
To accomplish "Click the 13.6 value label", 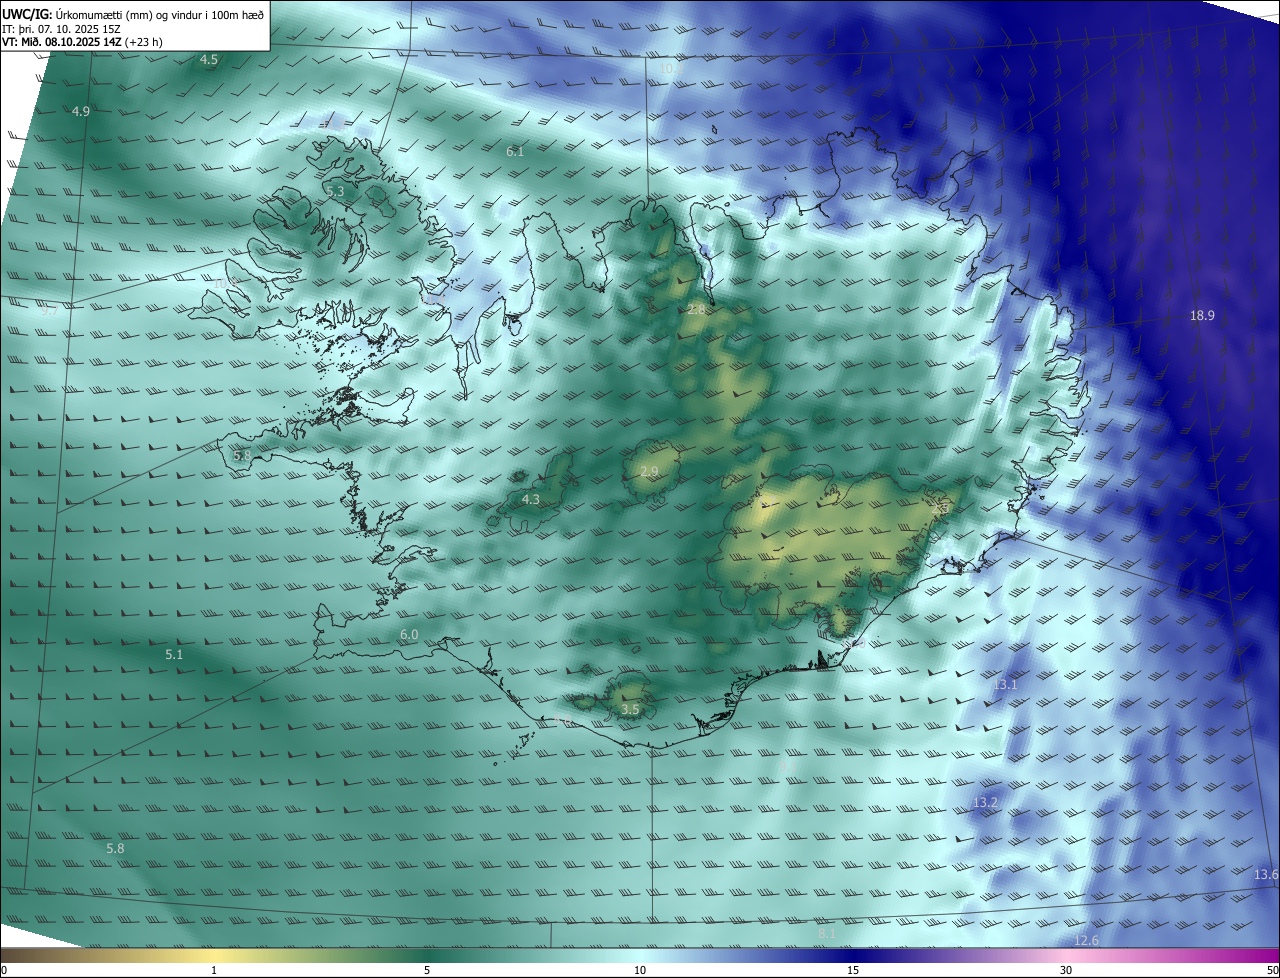I will pyautogui.click(x=1266, y=875).
